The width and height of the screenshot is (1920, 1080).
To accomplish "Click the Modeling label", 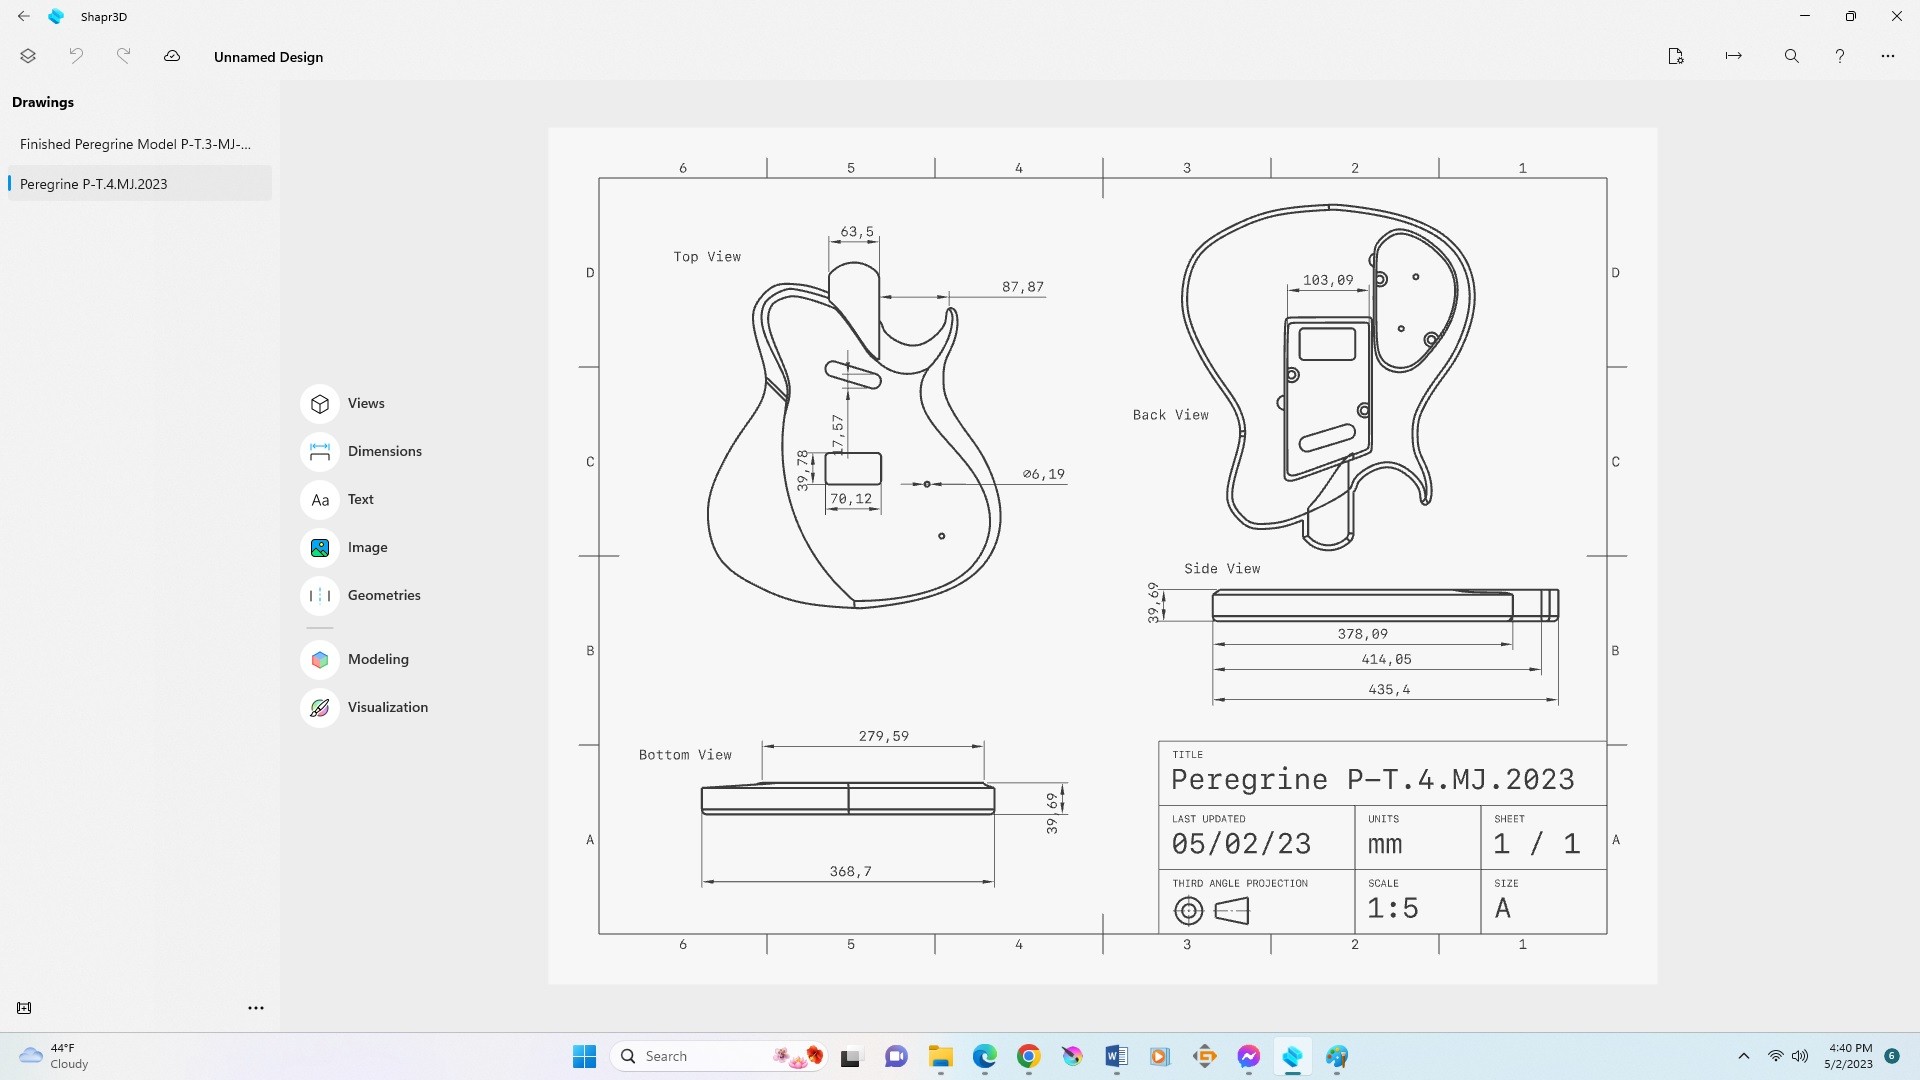I will (378, 659).
